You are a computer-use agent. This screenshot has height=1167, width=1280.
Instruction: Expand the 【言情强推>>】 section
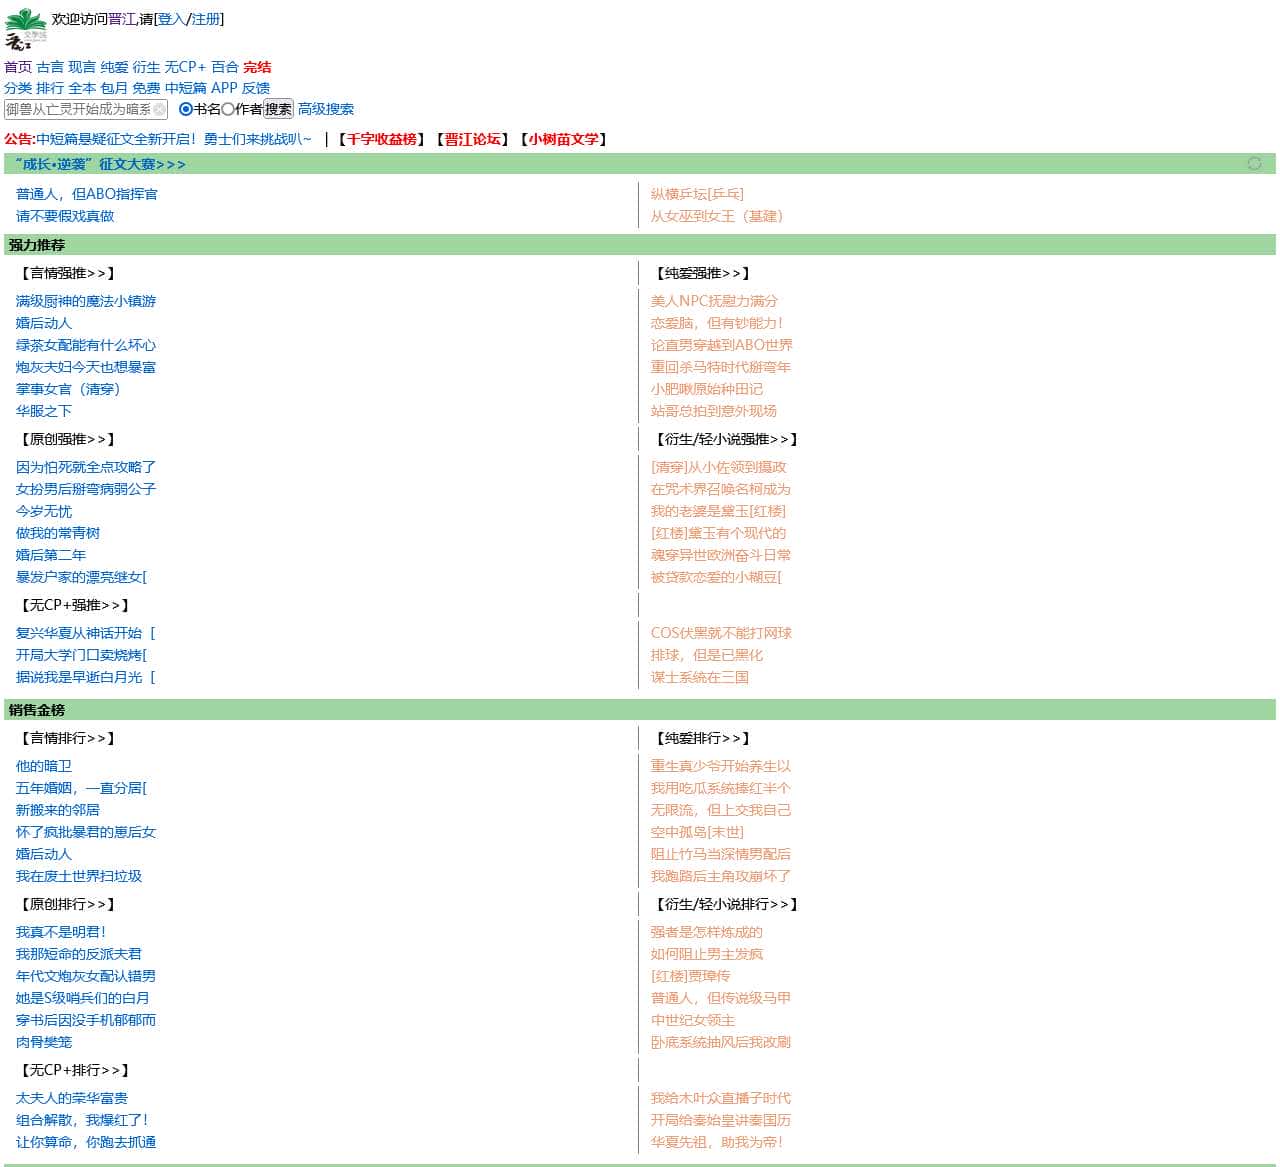coord(68,273)
